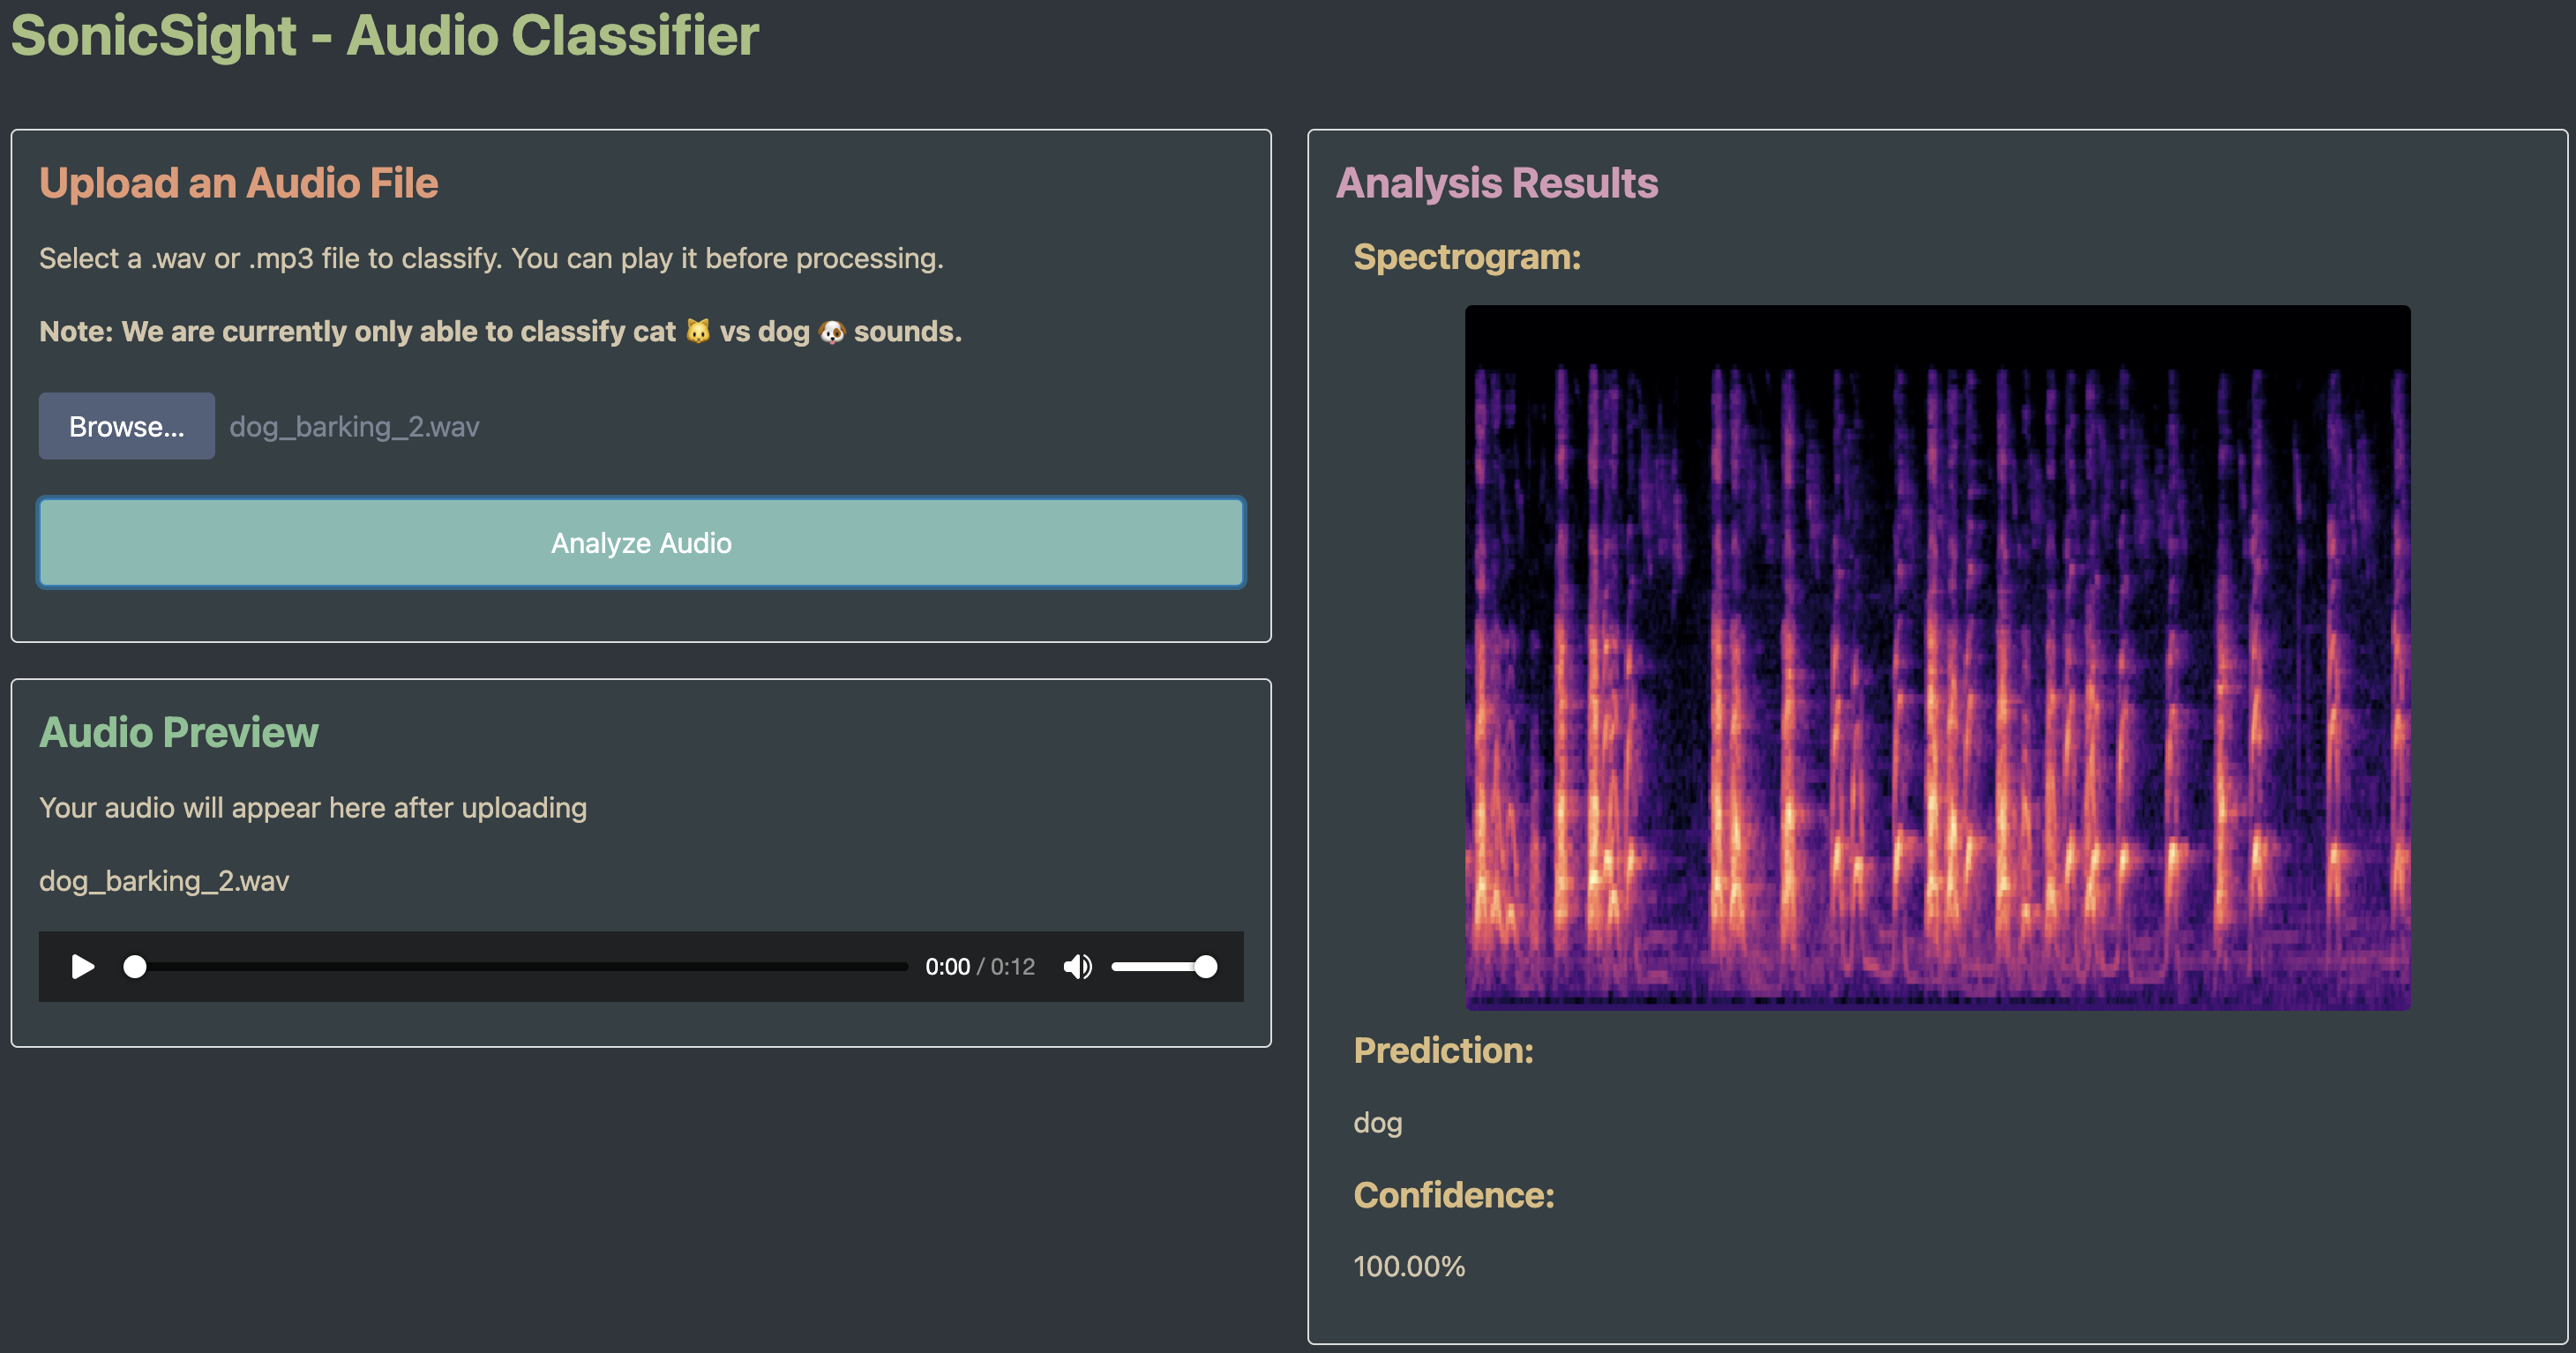Click the audio seek bar track
Viewport: 2576px width, 1353px height.
(520, 966)
